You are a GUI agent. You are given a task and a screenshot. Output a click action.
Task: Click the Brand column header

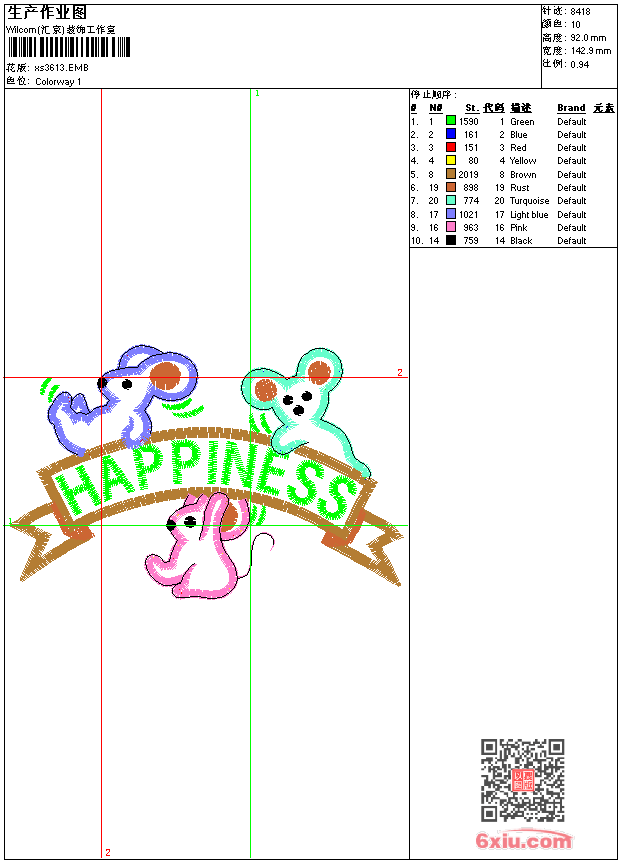click(571, 108)
